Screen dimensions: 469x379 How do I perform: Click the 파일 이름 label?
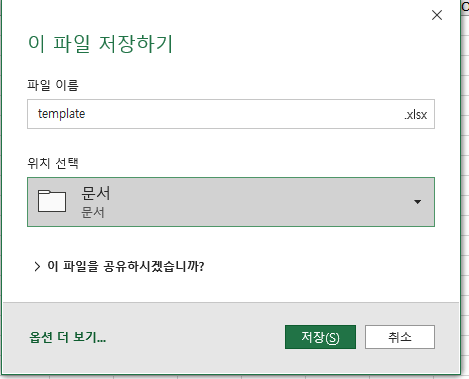[x=53, y=85]
